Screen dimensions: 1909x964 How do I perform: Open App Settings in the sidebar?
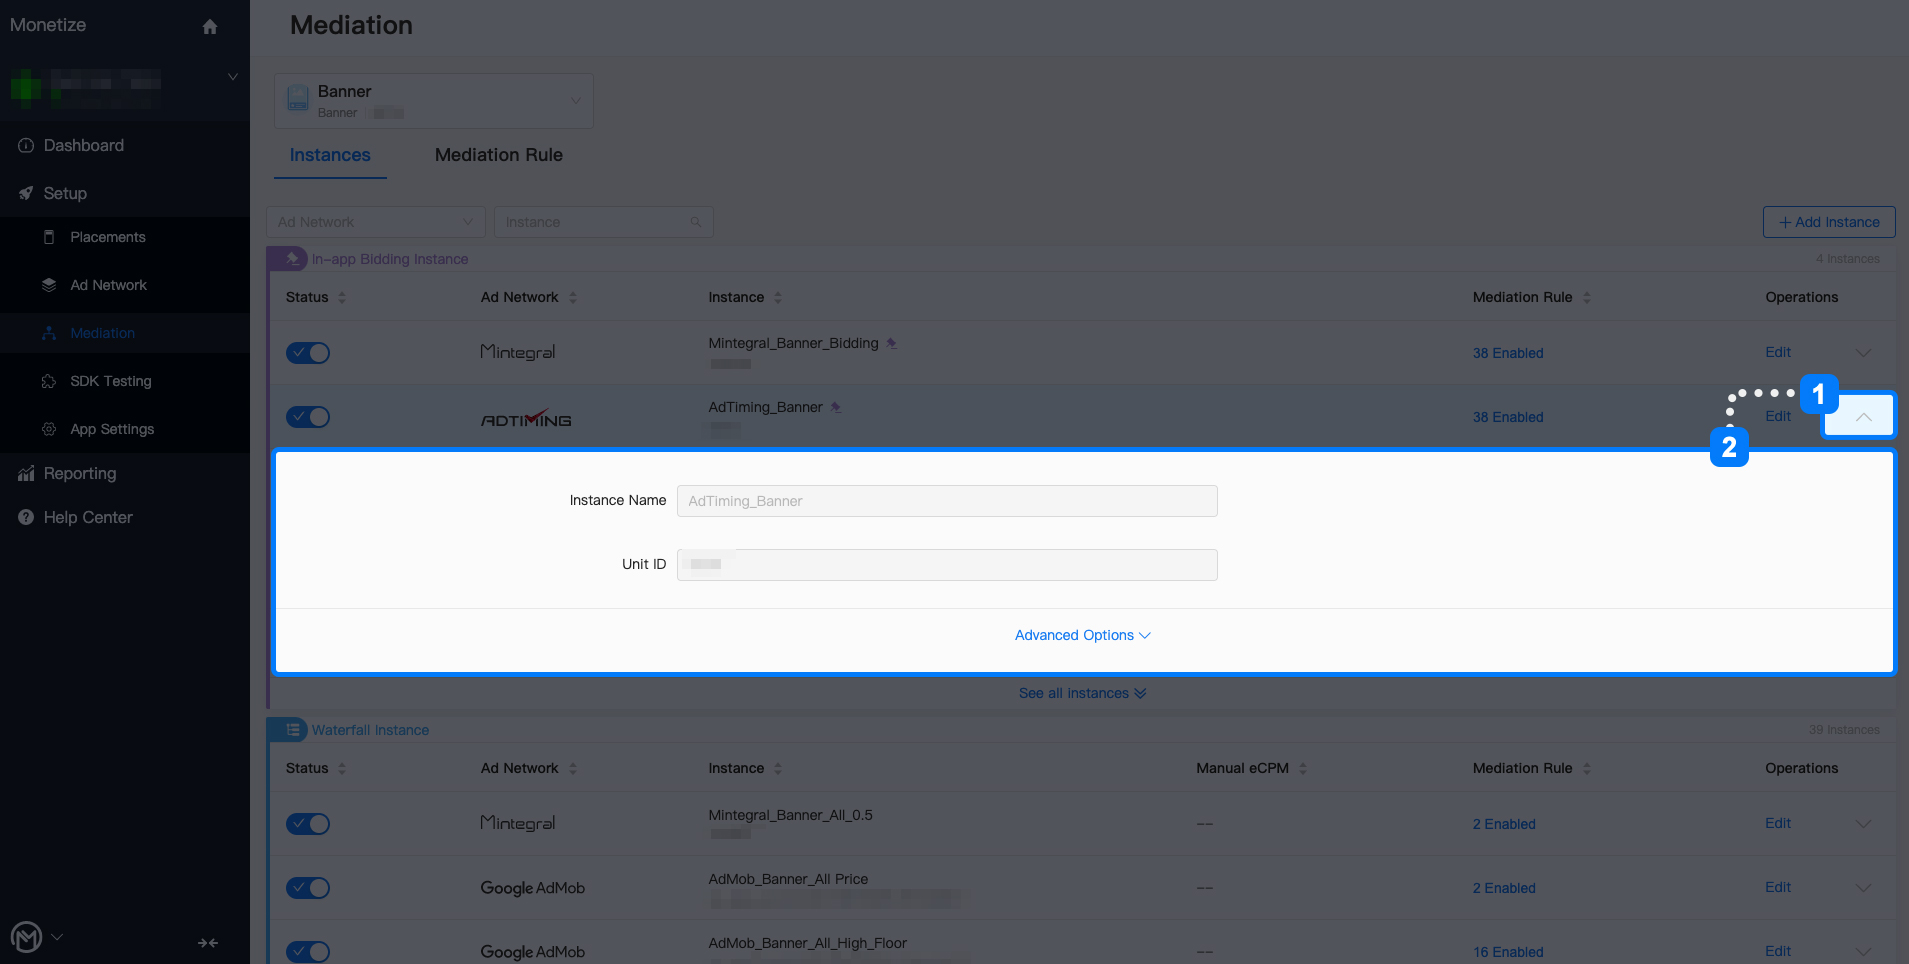(x=112, y=429)
